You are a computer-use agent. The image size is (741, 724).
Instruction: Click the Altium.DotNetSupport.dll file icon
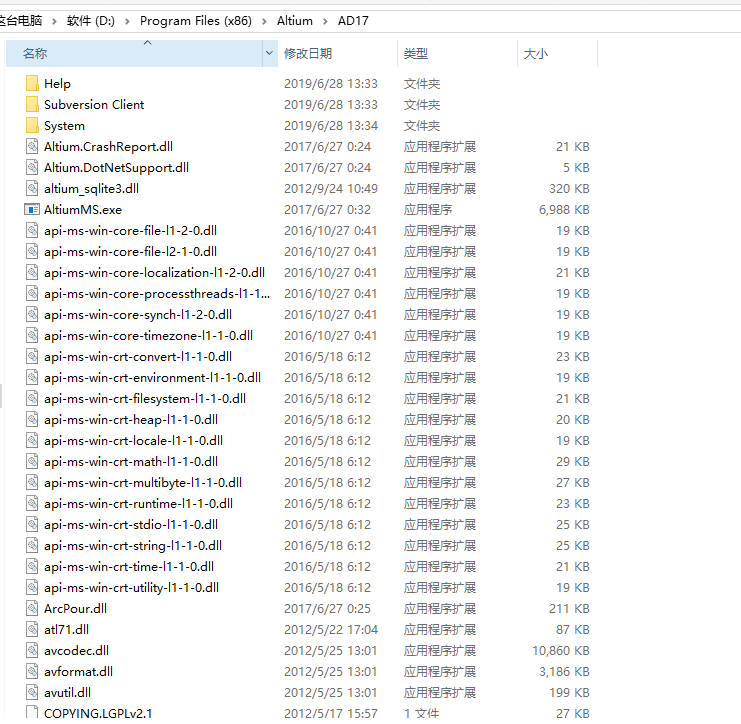coord(32,167)
